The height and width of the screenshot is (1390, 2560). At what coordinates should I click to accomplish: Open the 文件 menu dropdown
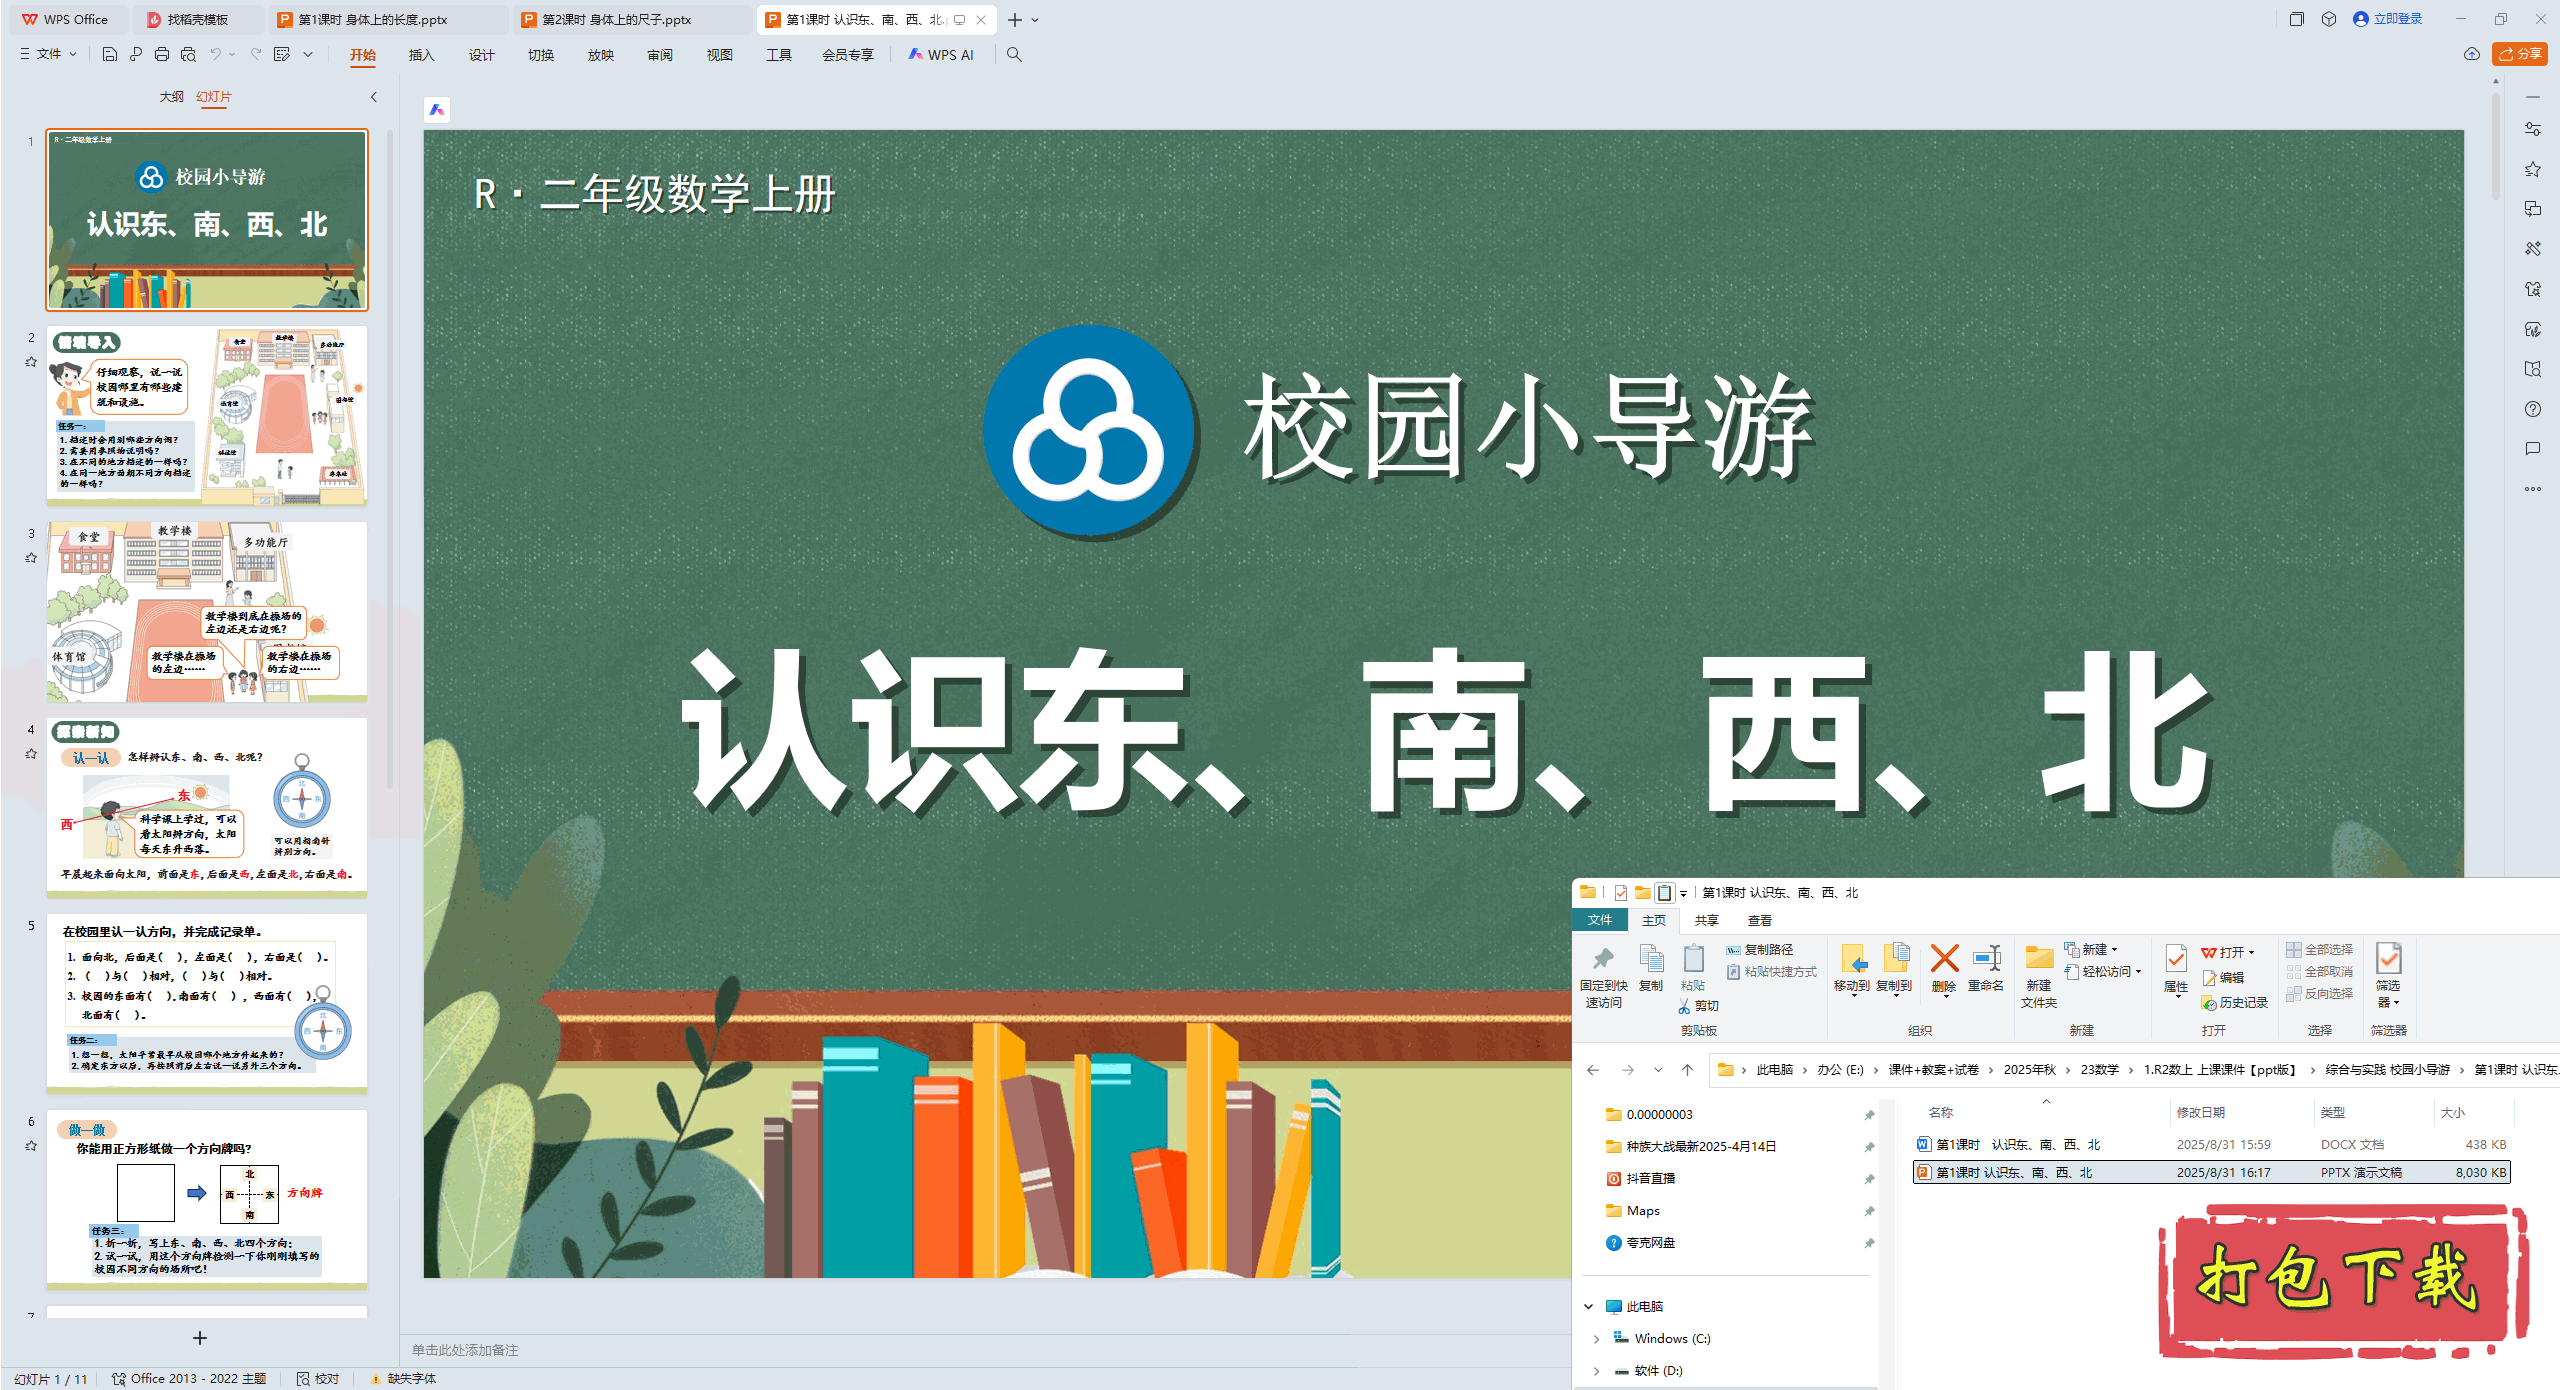tap(48, 54)
